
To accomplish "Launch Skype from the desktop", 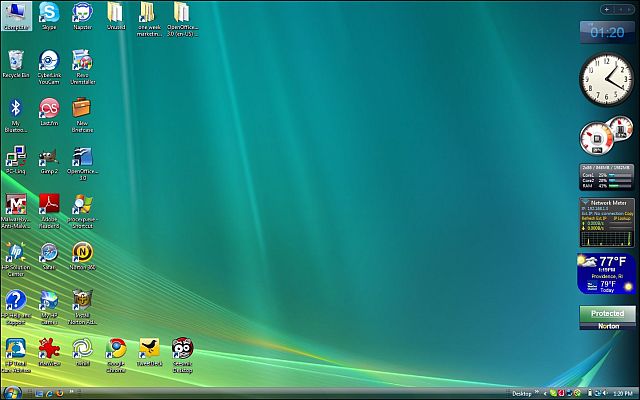I will 49,16.
